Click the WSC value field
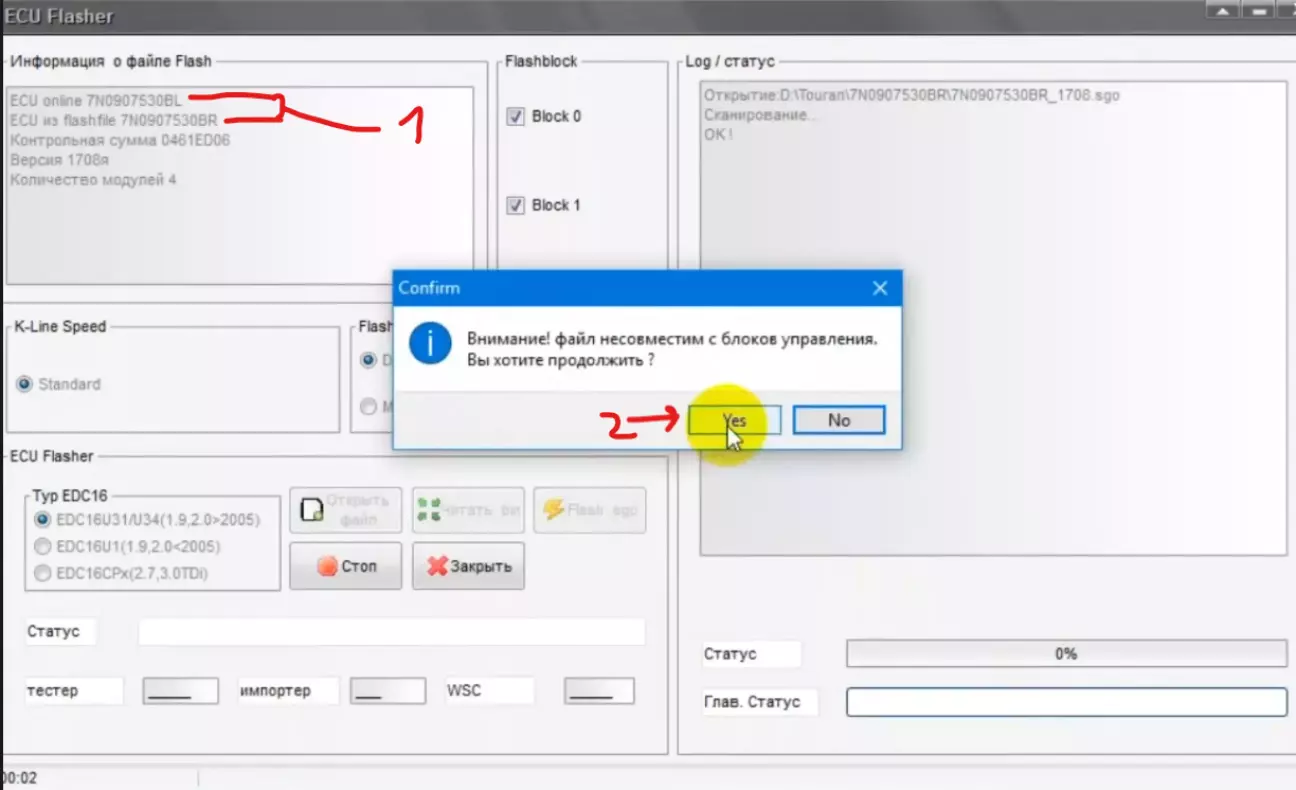Viewport: 1296px width, 790px height. [599, 691]
